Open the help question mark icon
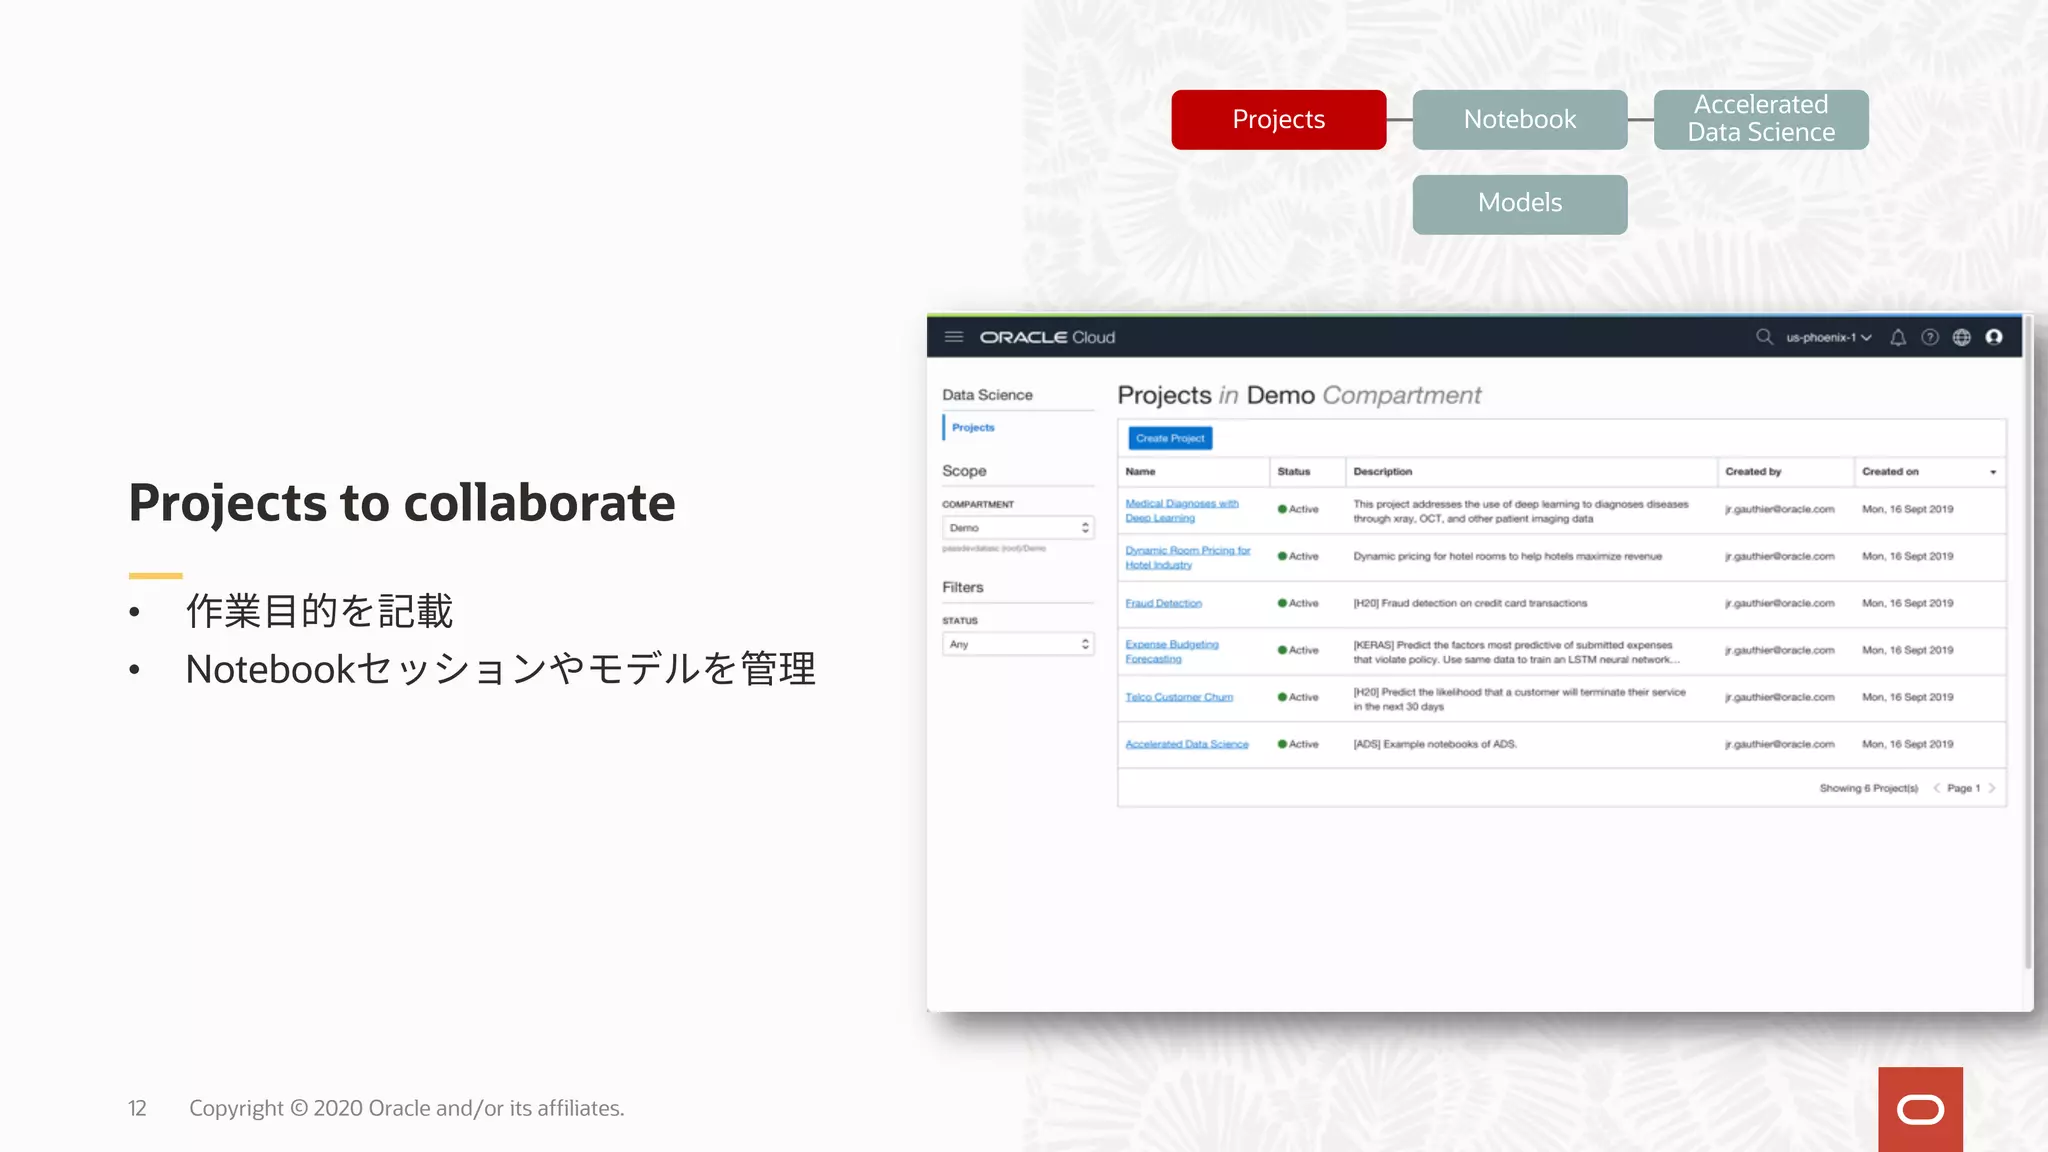The height and width of the screenshot is (1152, 2048). click(1930, 337)
